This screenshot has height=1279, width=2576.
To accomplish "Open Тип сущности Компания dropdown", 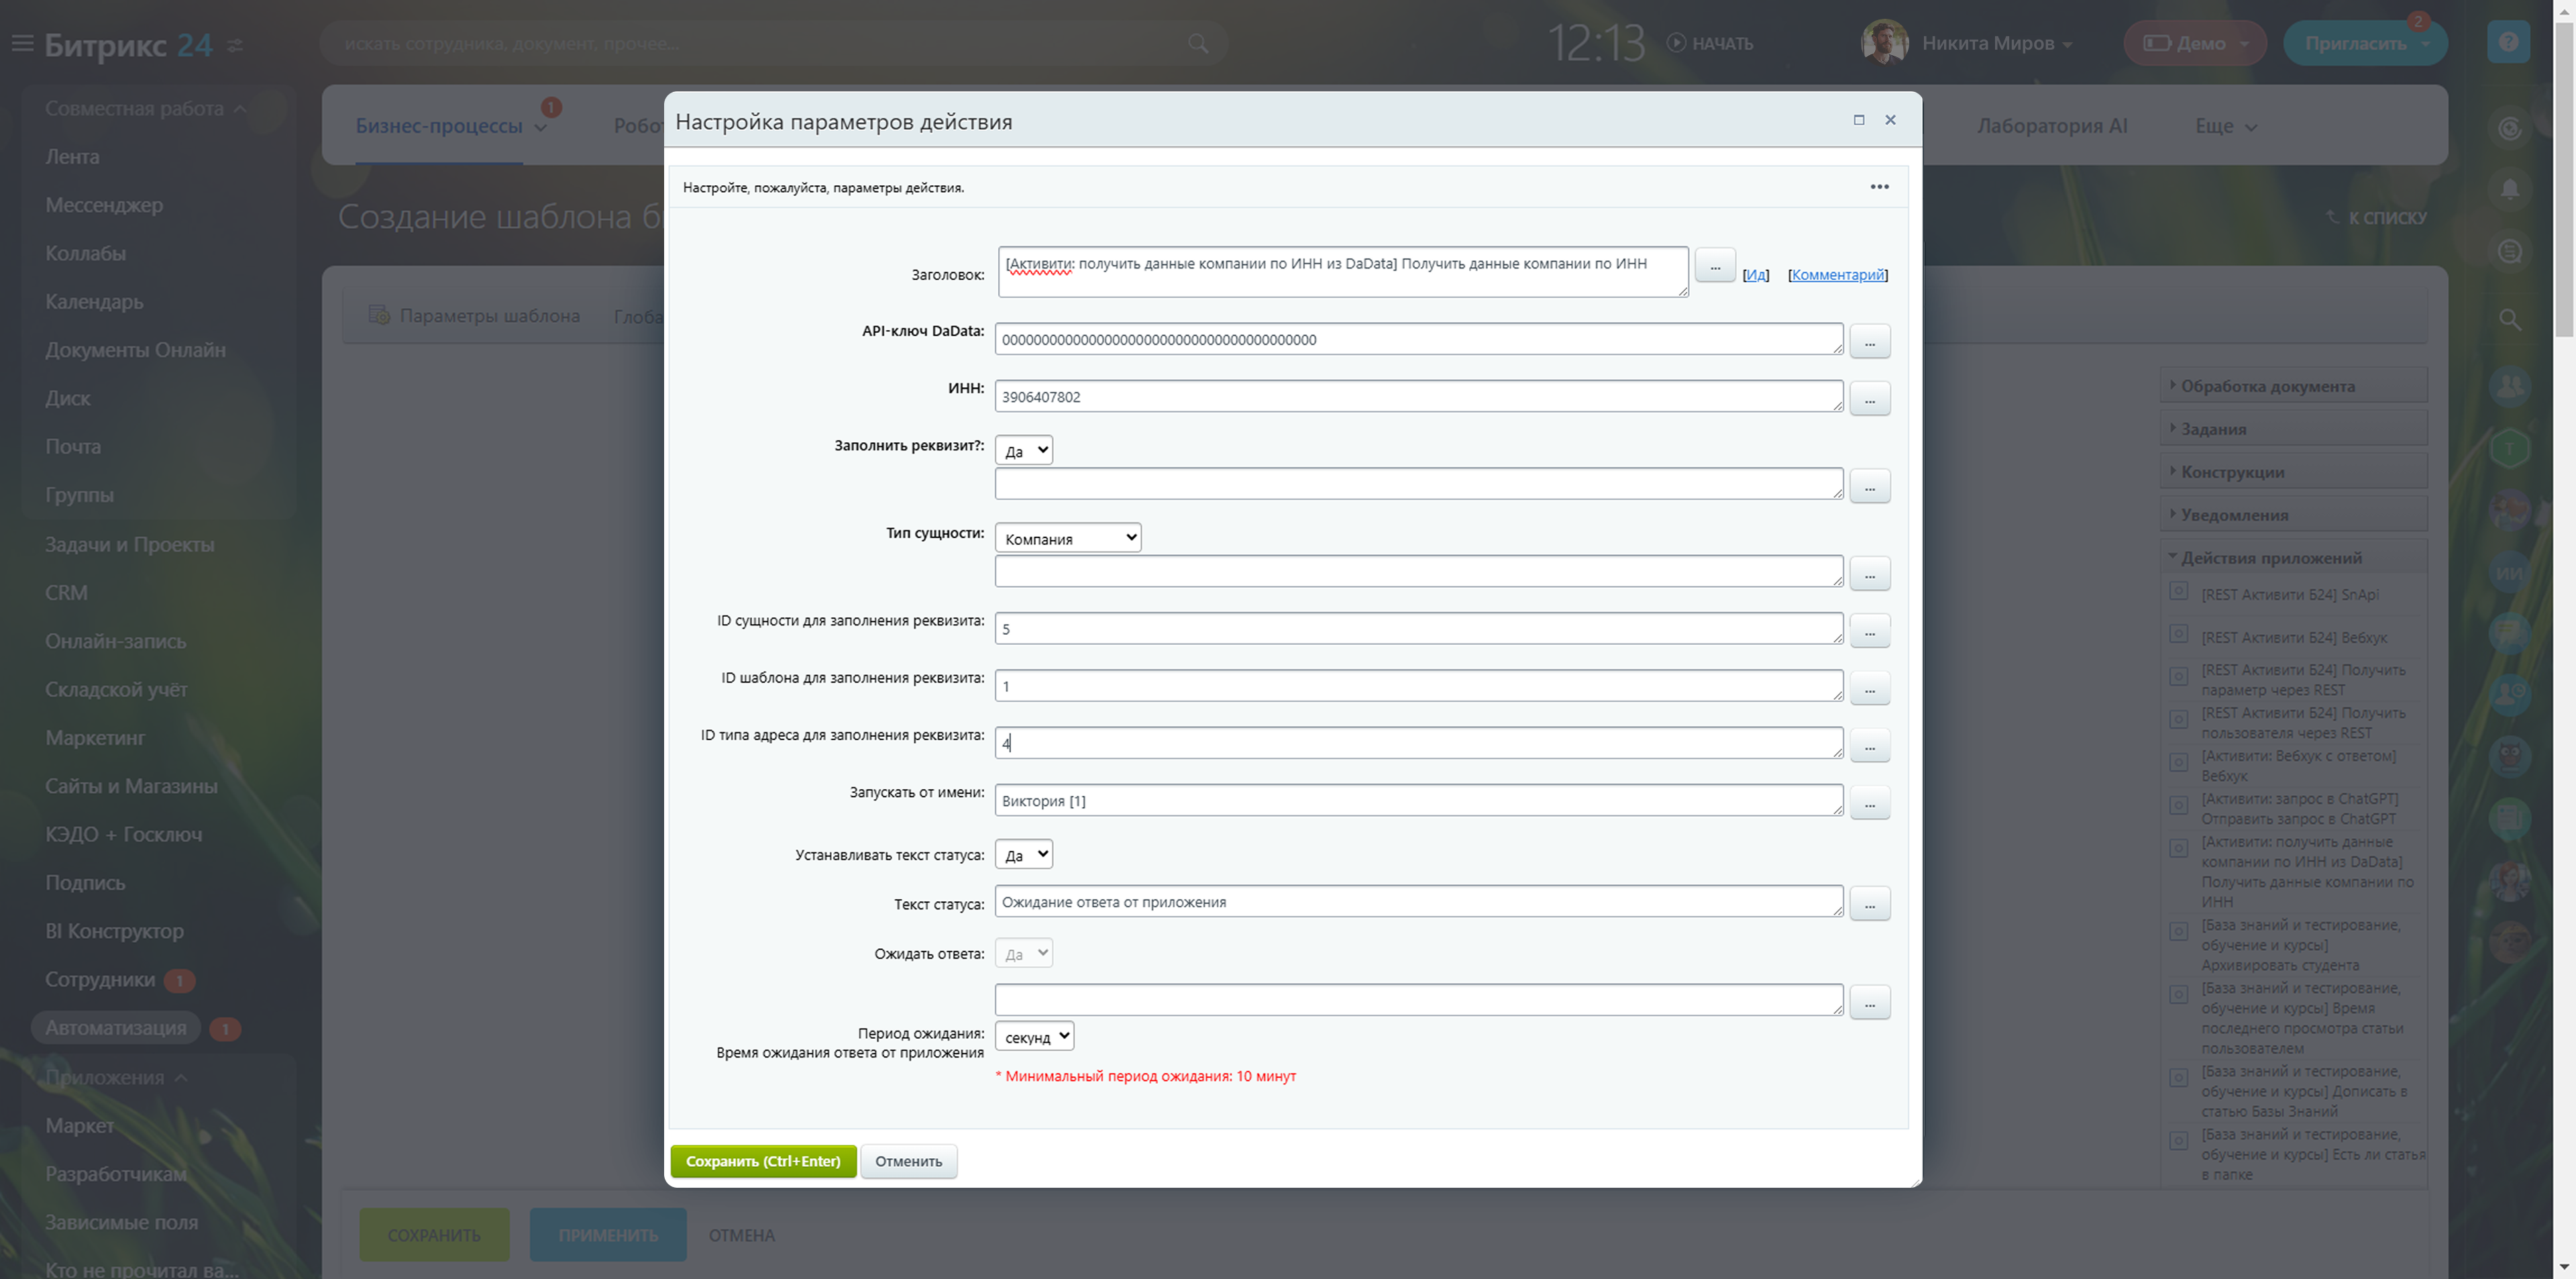I will [1067, 538].
